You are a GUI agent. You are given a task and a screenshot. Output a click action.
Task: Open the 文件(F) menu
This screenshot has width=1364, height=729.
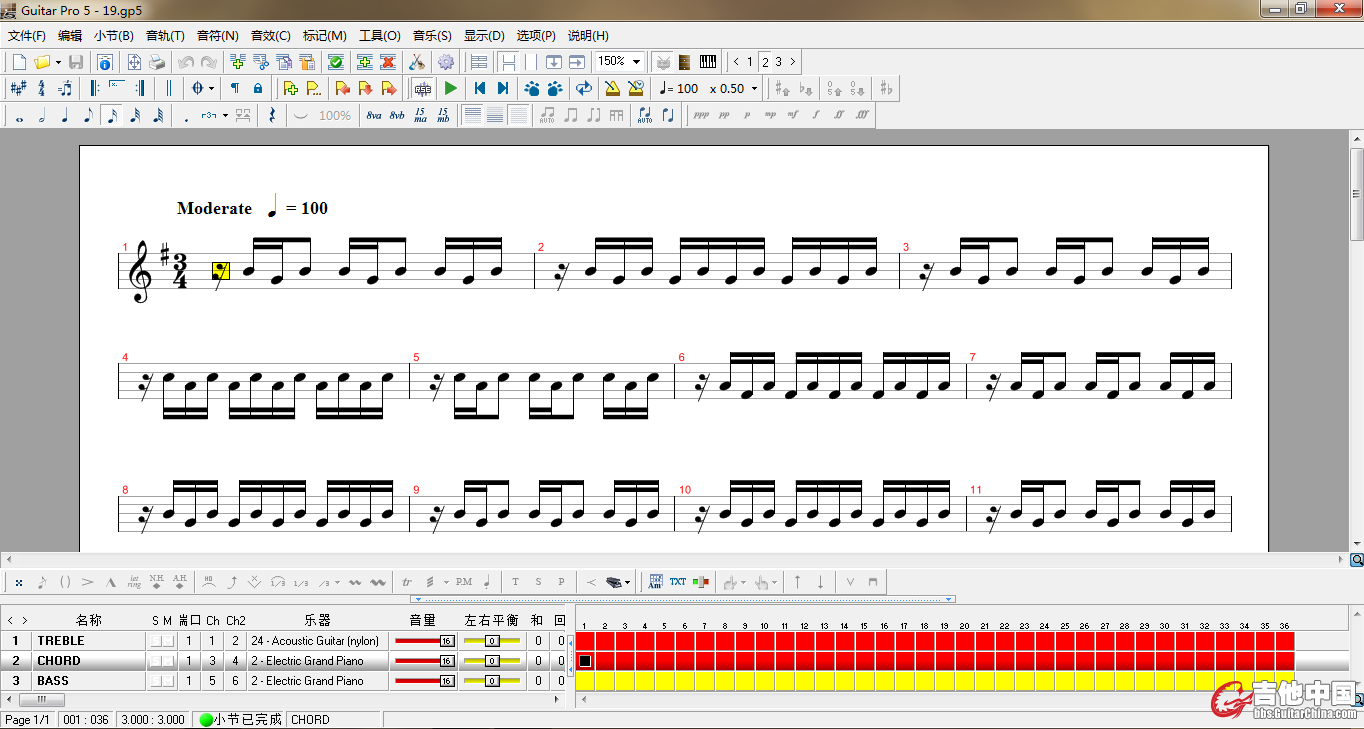click(x=27, y=35)
